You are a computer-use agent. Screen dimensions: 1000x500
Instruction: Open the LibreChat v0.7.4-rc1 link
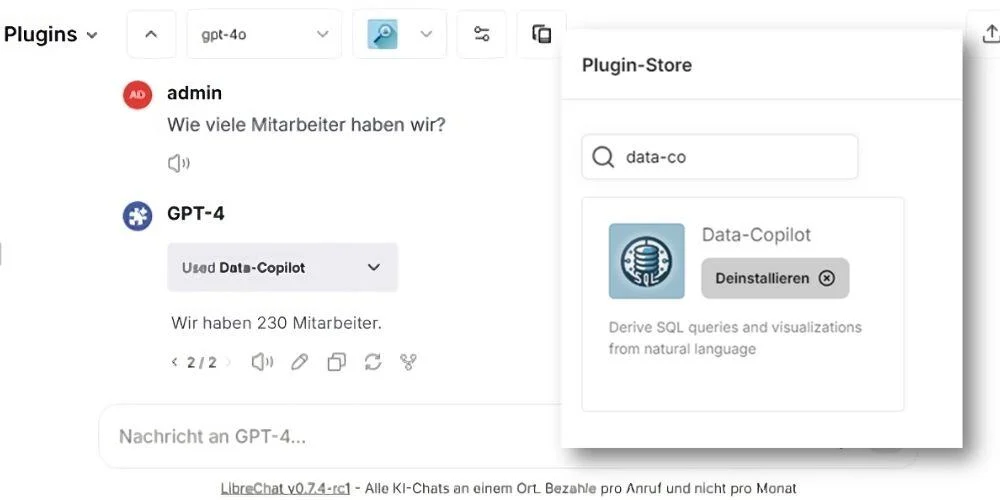tap(286, 489)
